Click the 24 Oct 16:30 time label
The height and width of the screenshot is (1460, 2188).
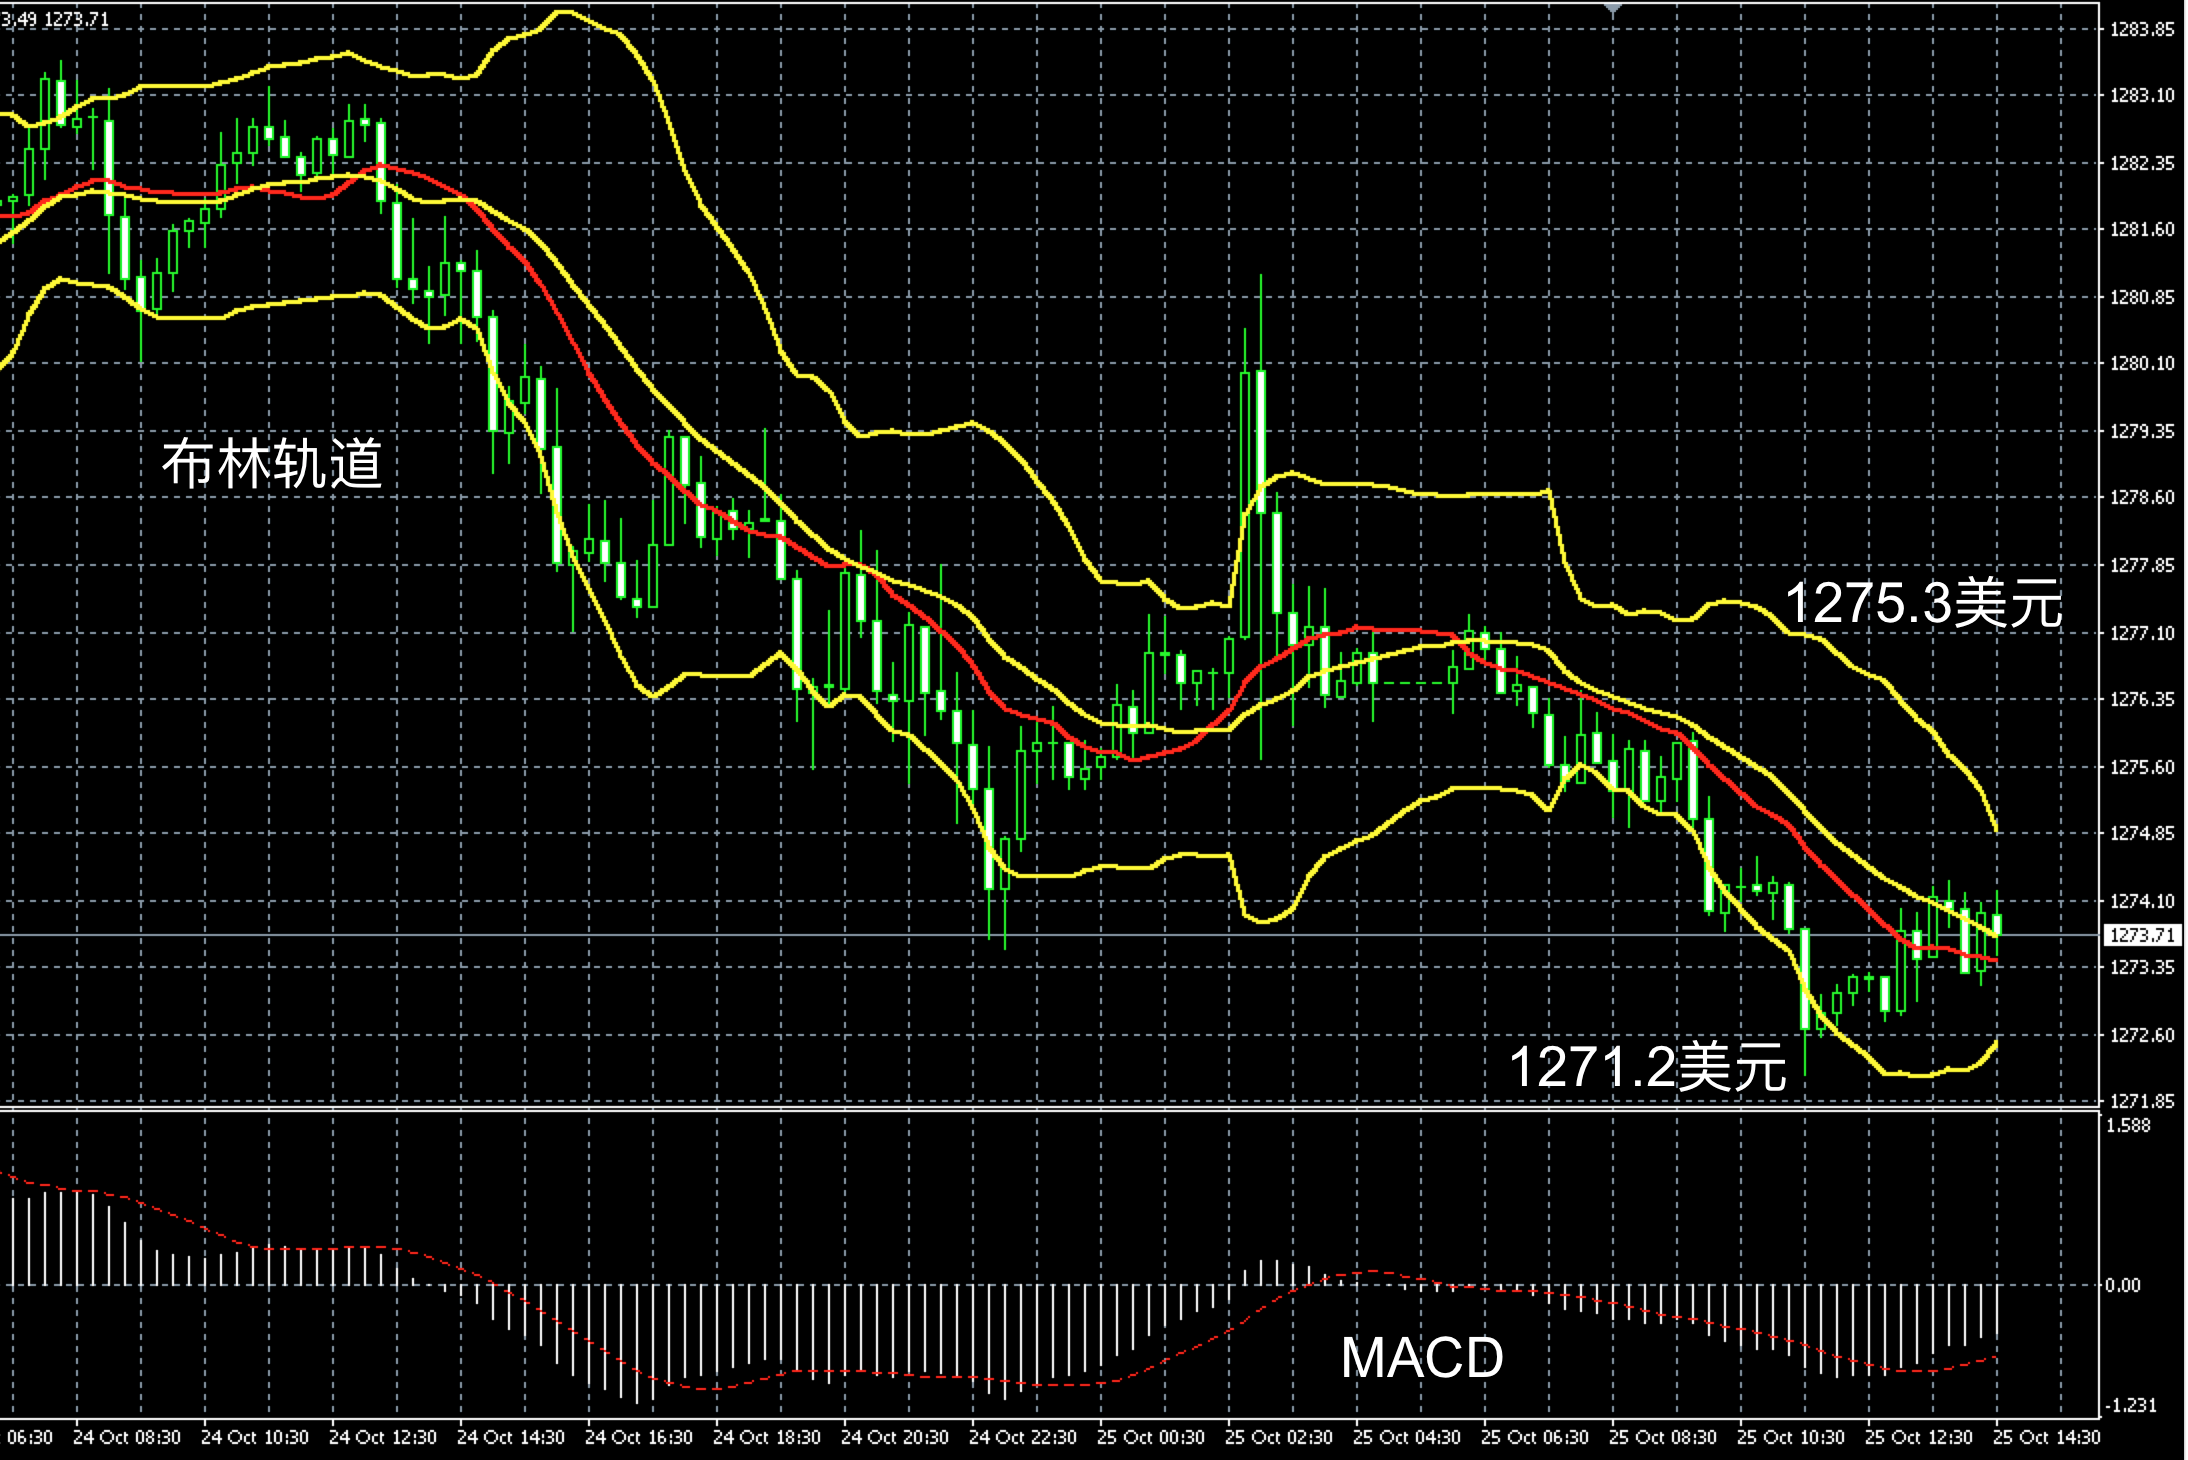(638, 1437)
